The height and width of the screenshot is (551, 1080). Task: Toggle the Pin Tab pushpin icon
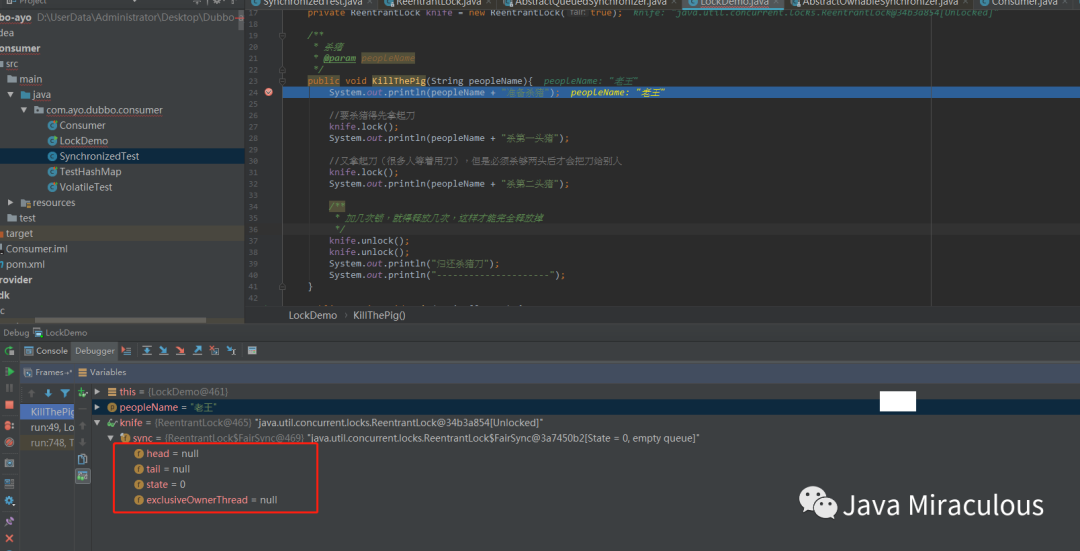(x=9, y=521)
